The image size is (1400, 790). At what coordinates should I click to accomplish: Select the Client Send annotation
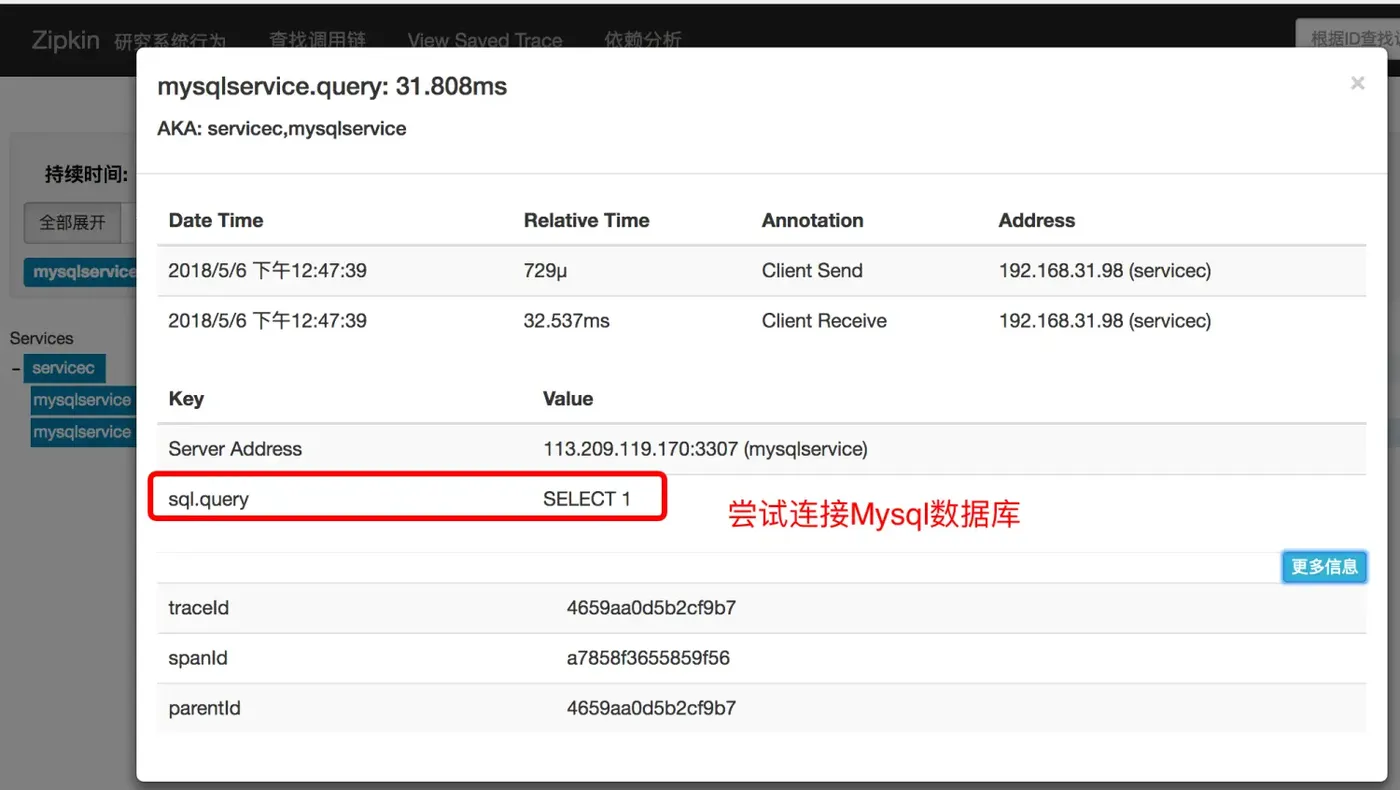[x=812, y=271]
